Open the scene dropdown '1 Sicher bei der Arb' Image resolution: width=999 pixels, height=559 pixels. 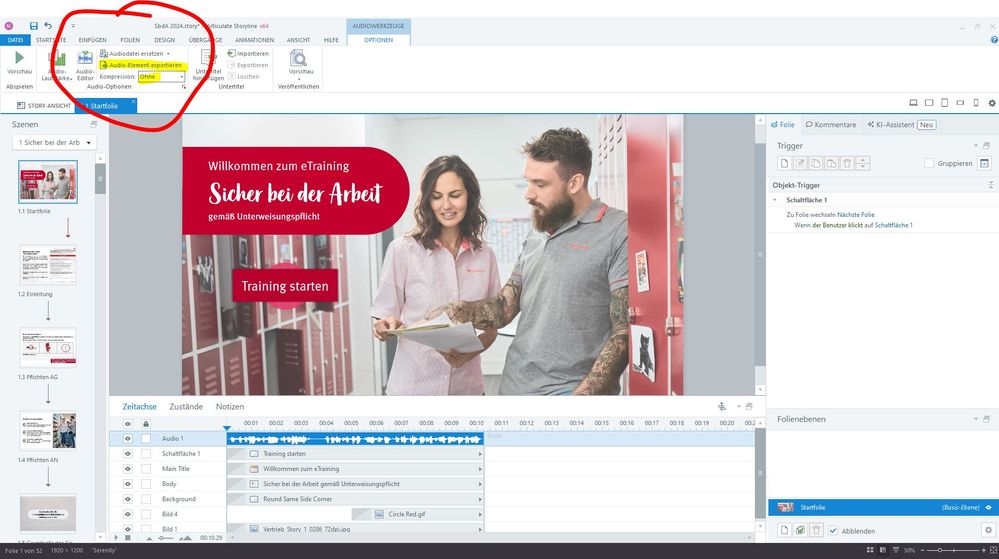tap(54, 143)
